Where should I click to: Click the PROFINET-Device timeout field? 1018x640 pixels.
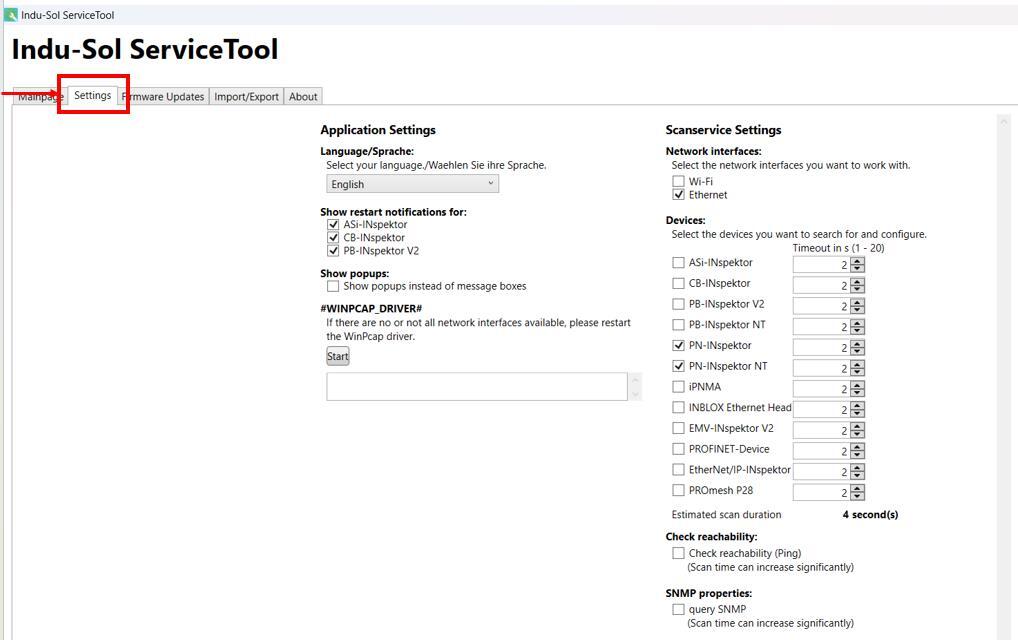821,451
